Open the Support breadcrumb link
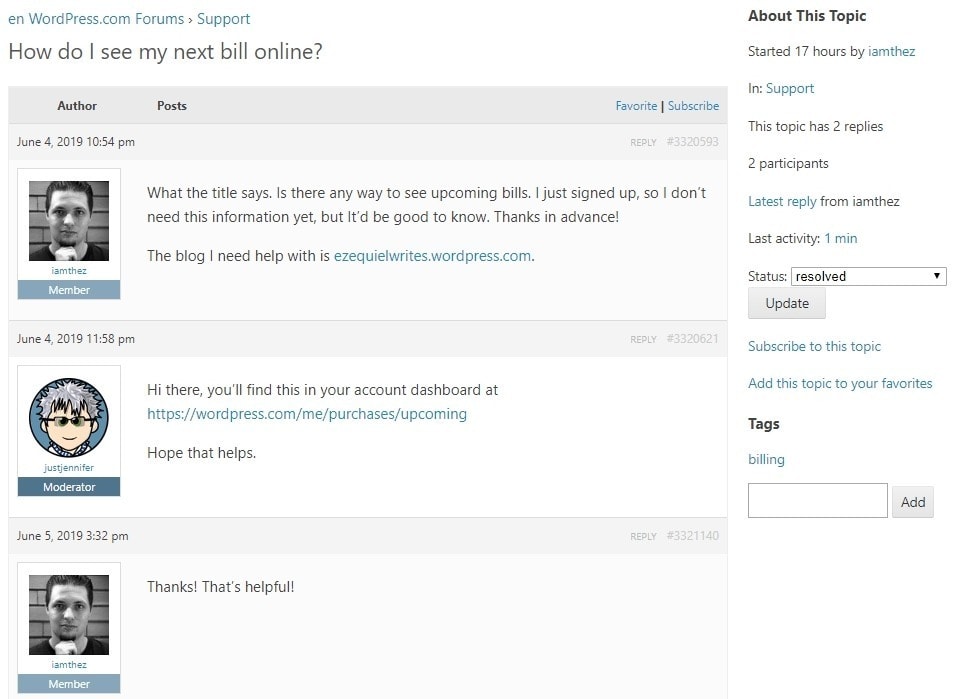 (223, 19)
